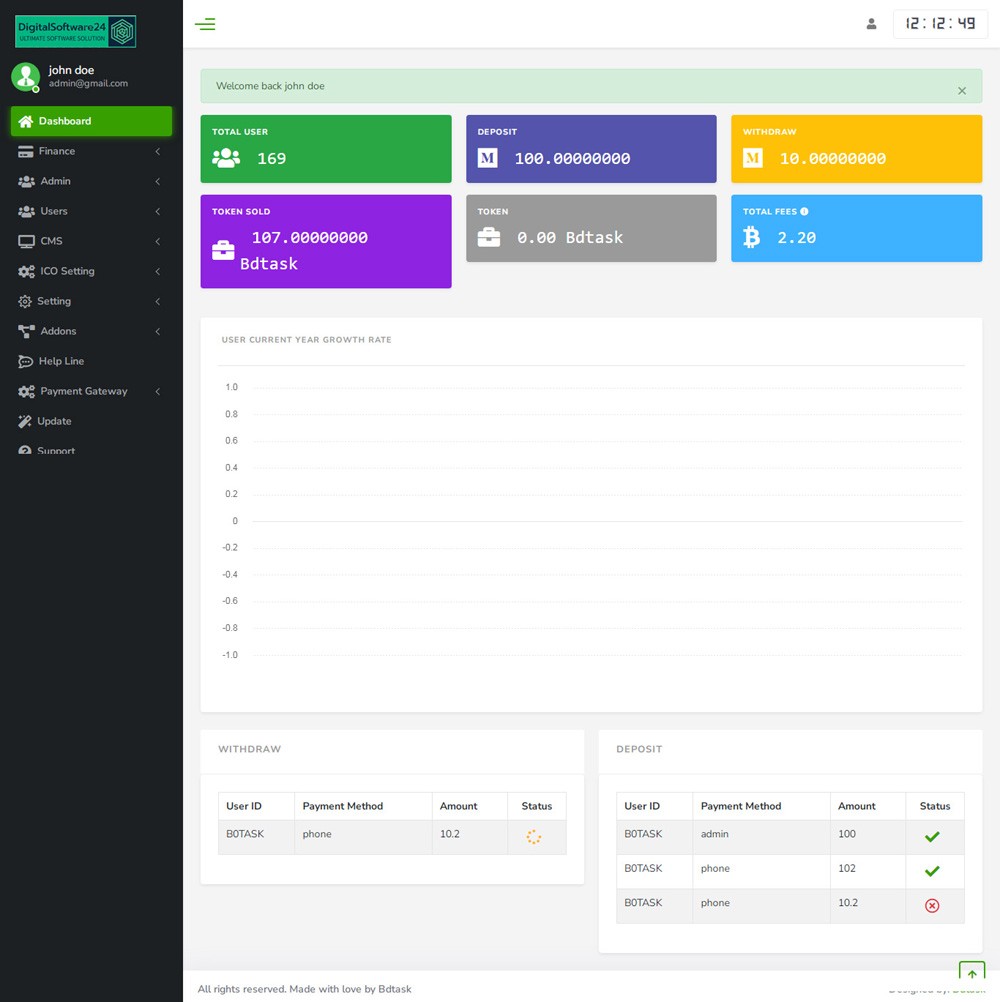Click the DigitalSoftware24 logo
Image resolution: width=1000 pixels, height=1002 pixels.
coord(76,32)
